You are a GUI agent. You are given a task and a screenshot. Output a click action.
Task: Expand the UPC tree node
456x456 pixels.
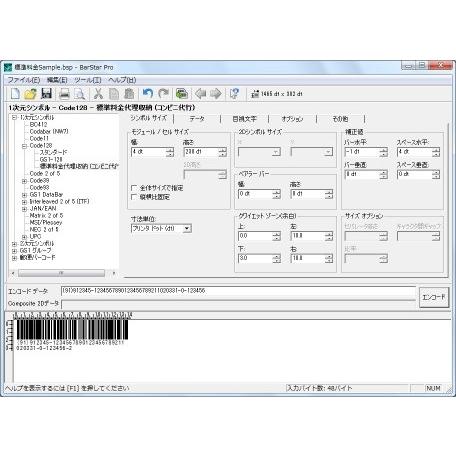click(24, 237)
